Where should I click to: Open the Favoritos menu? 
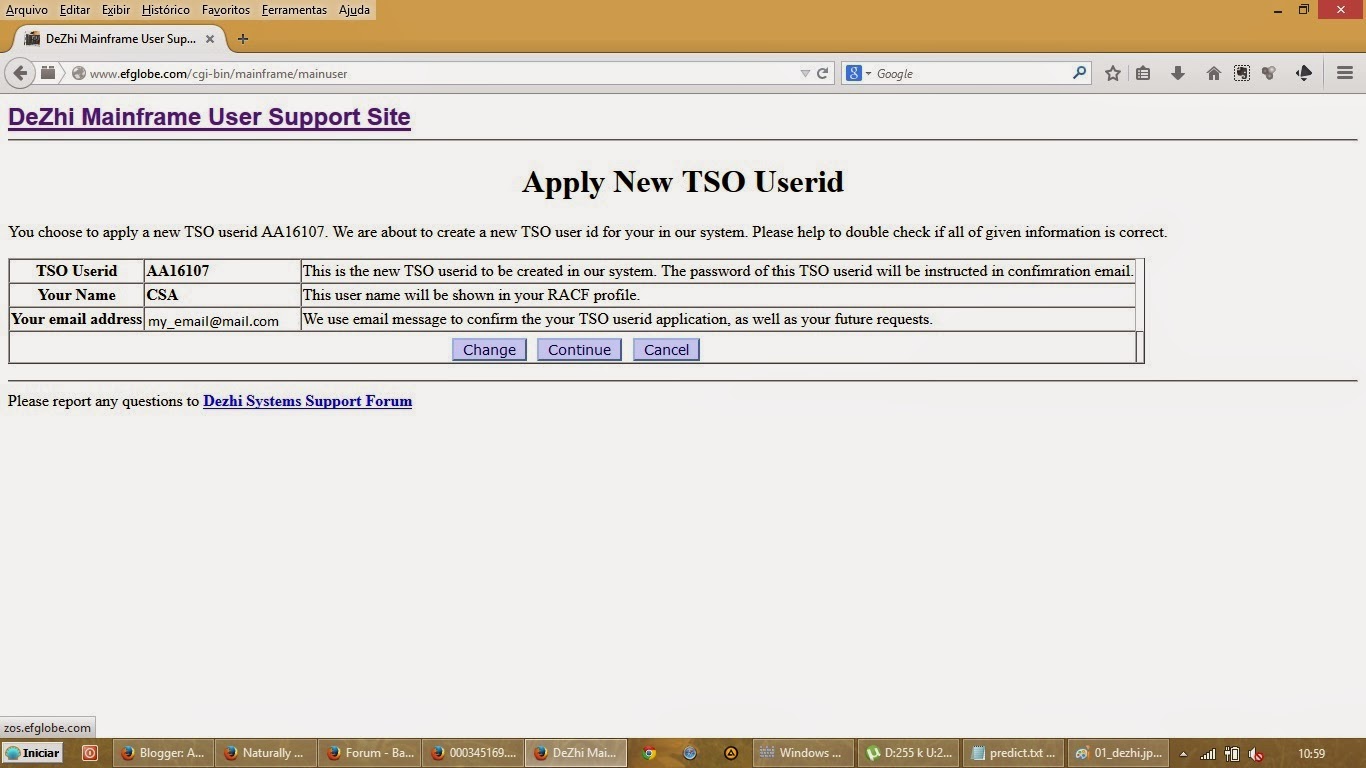(x=226, y=10)
